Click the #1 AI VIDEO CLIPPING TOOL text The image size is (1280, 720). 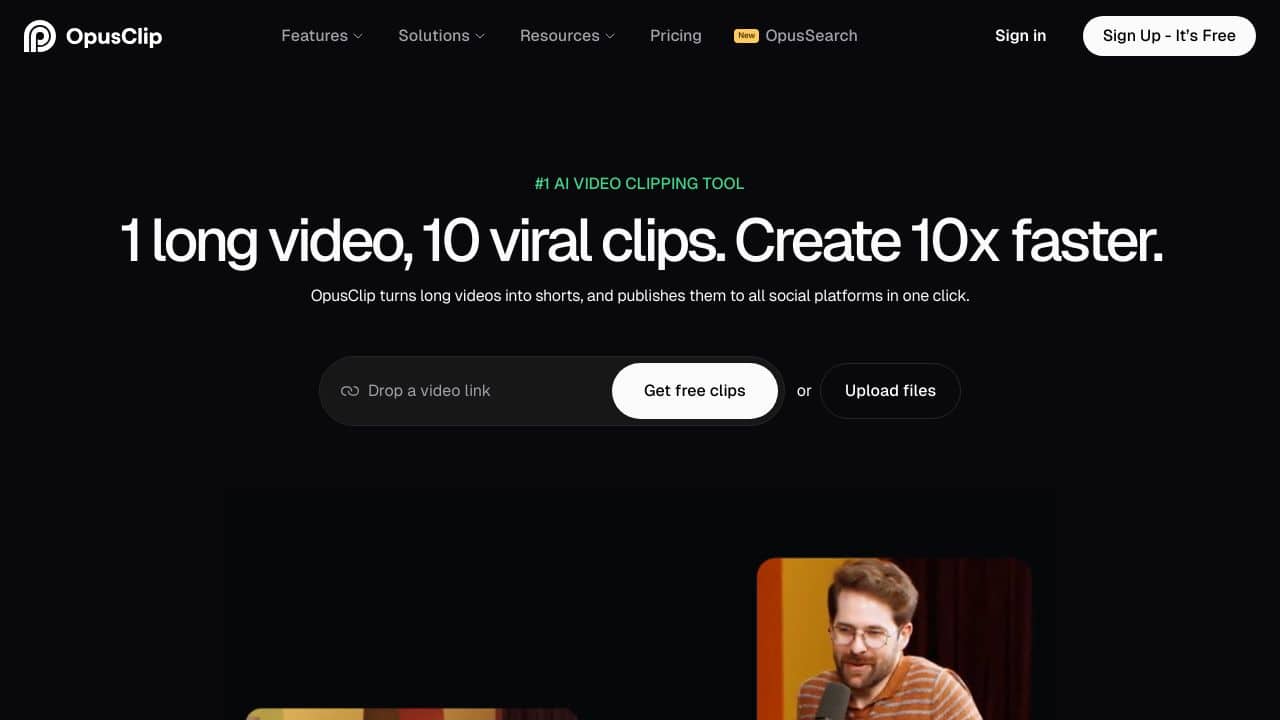pos(640,184)
